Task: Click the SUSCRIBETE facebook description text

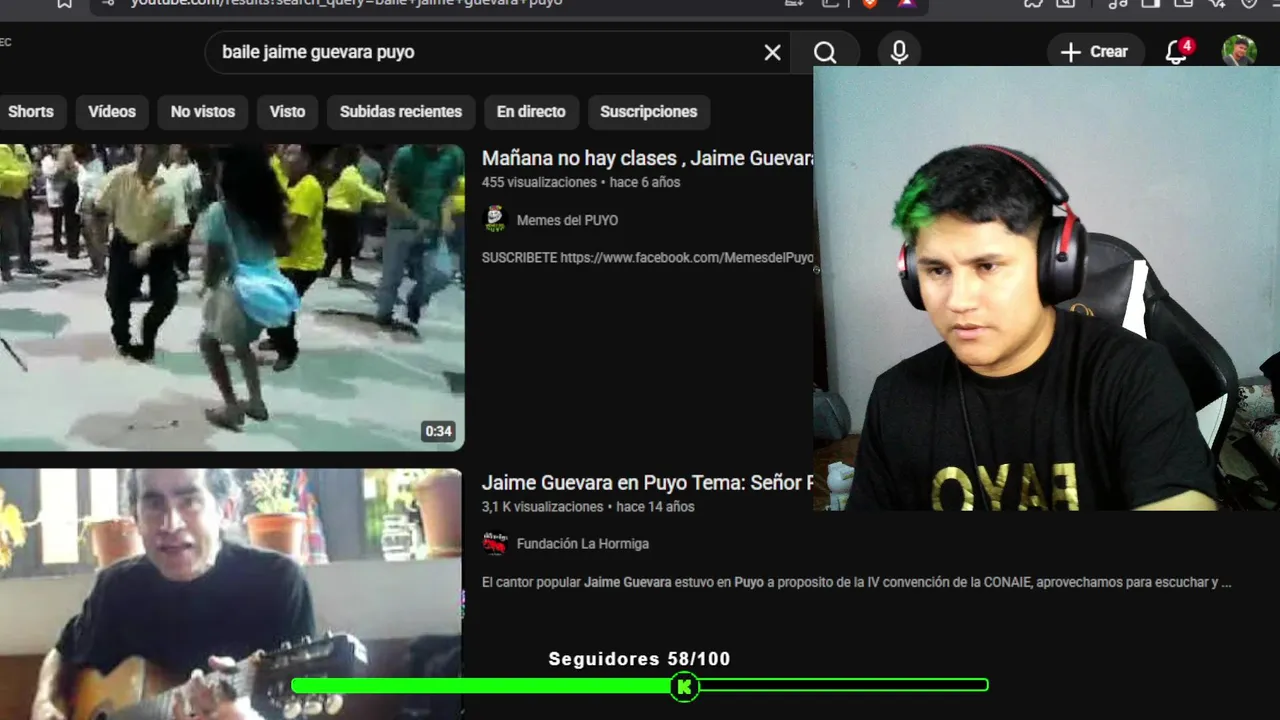Action: click(647, 258)
